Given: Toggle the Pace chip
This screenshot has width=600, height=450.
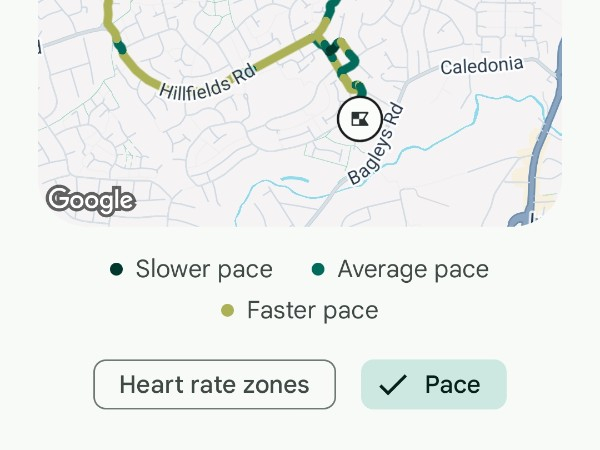Looking at the screenshot, I should 434,385.
